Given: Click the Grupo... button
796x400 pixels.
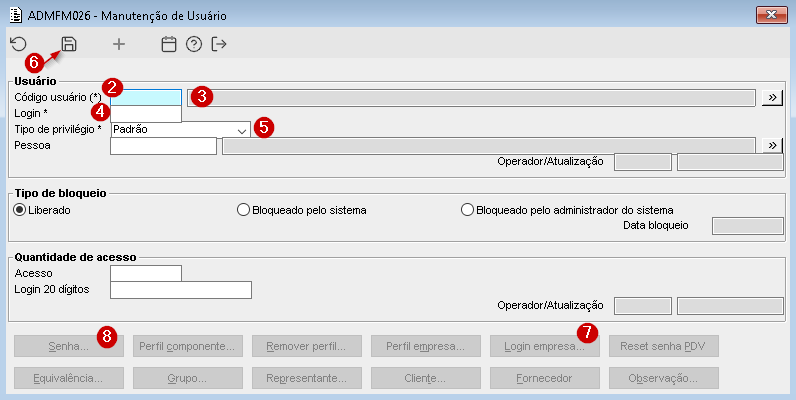Looking at the screenshot, I should [188, 378].
